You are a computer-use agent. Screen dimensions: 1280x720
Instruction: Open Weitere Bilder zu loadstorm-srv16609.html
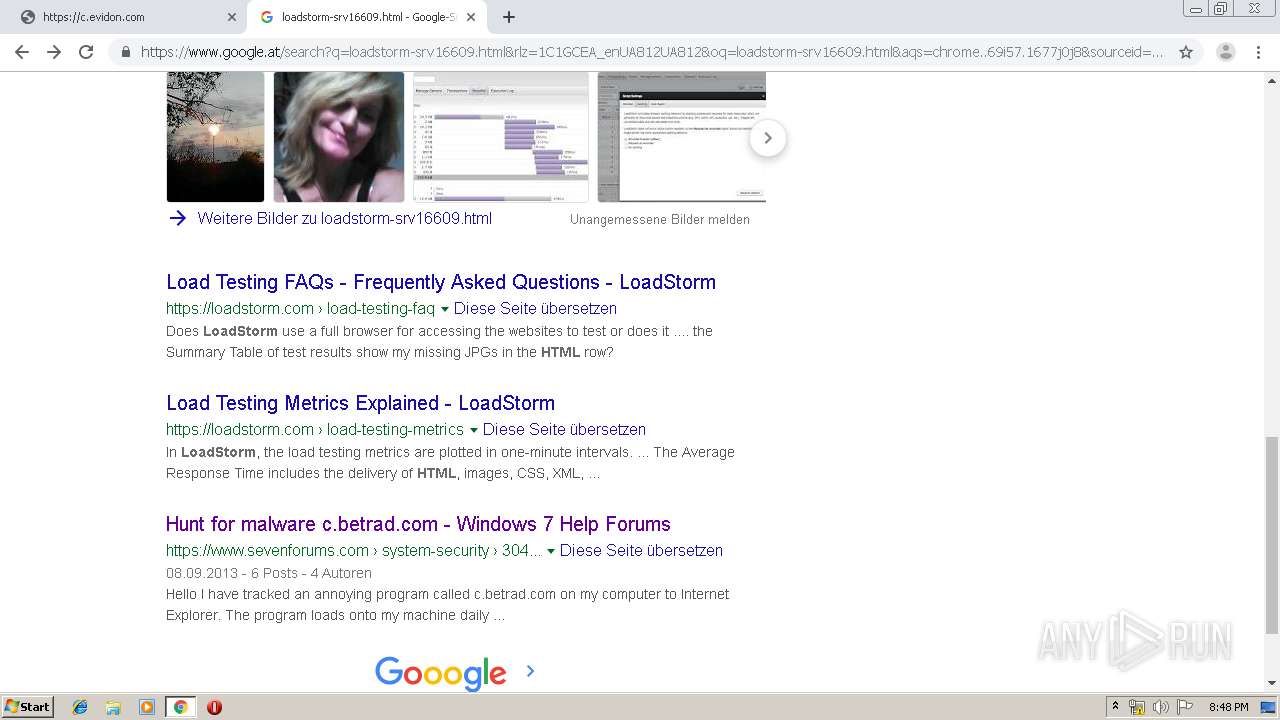point(344,218)
